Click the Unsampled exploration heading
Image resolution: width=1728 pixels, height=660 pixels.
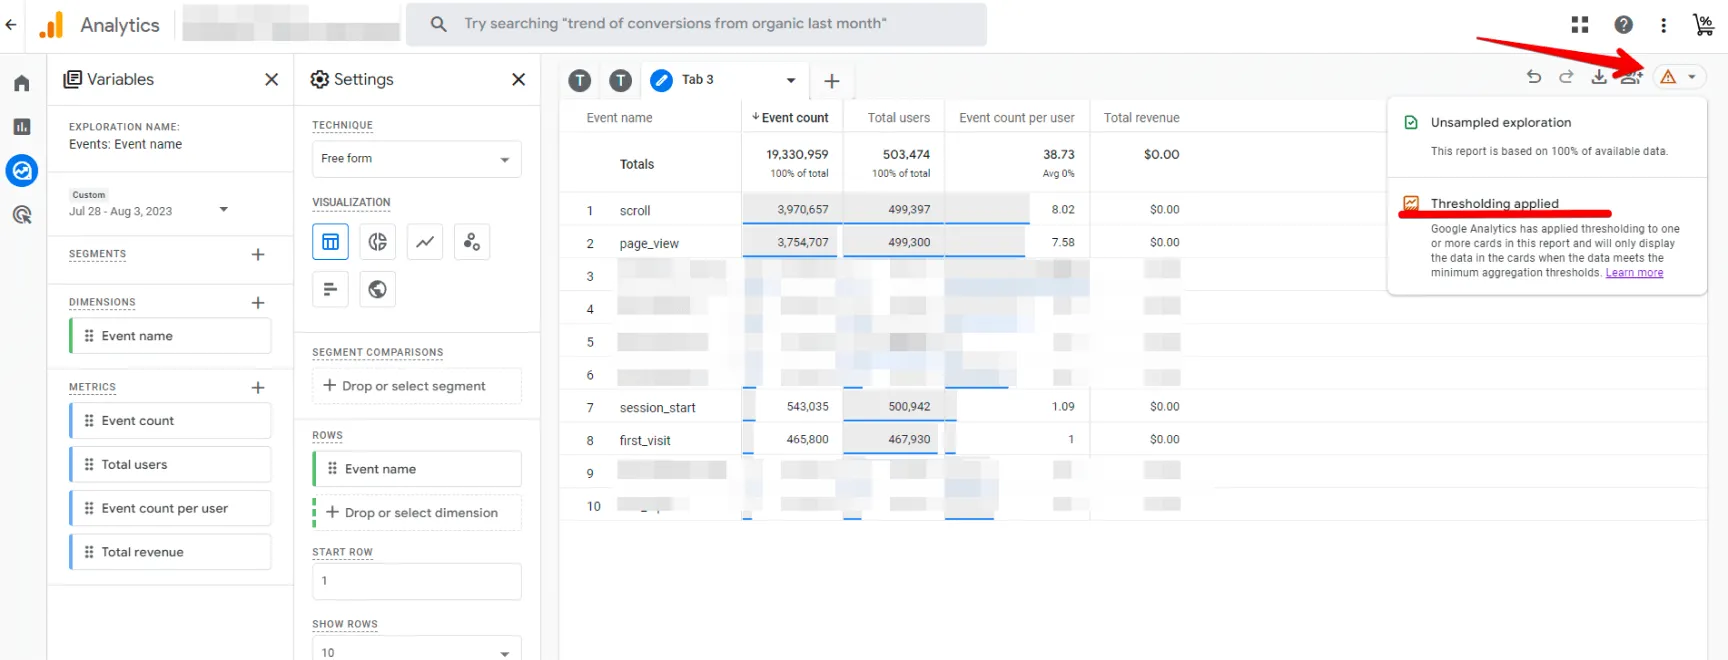(1500, 122)
